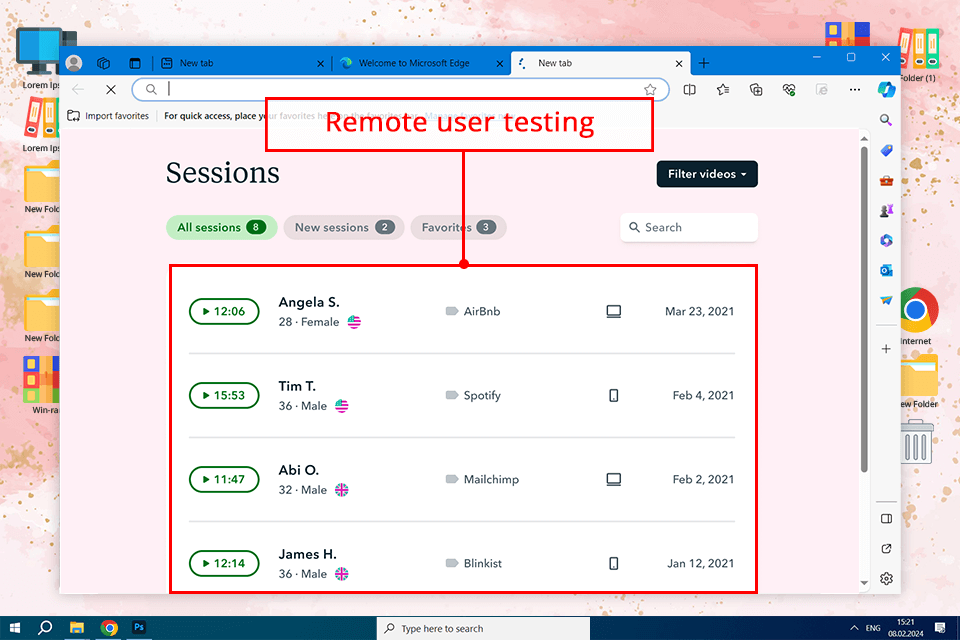Show New sessions filter
The width and height of the screenshot is (960, 640).
(344, 227)
